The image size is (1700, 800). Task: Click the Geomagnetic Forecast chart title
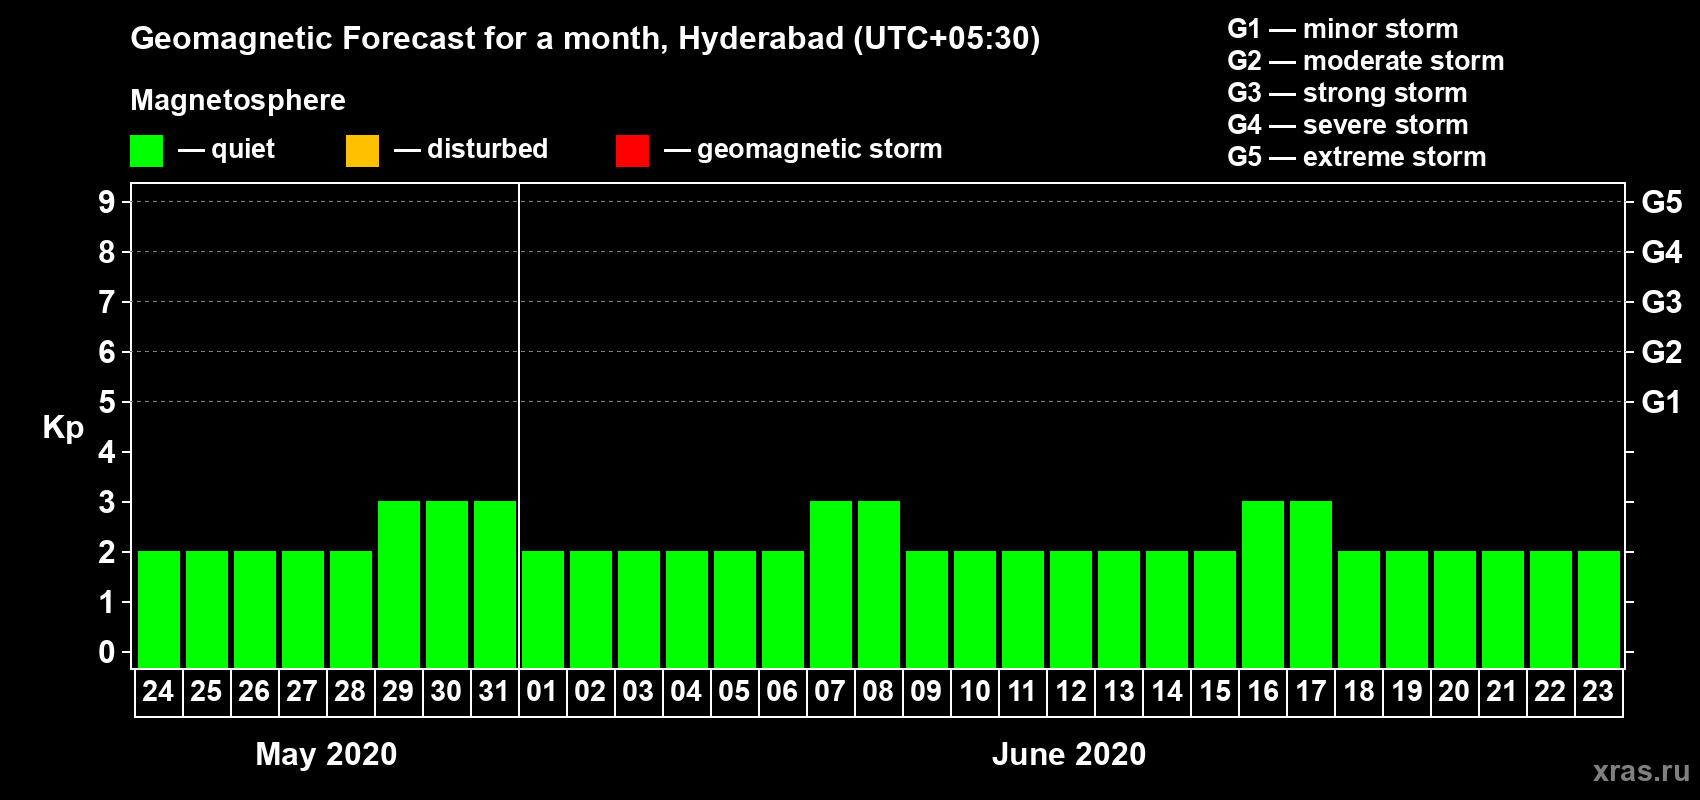click(x=585, y=39)
